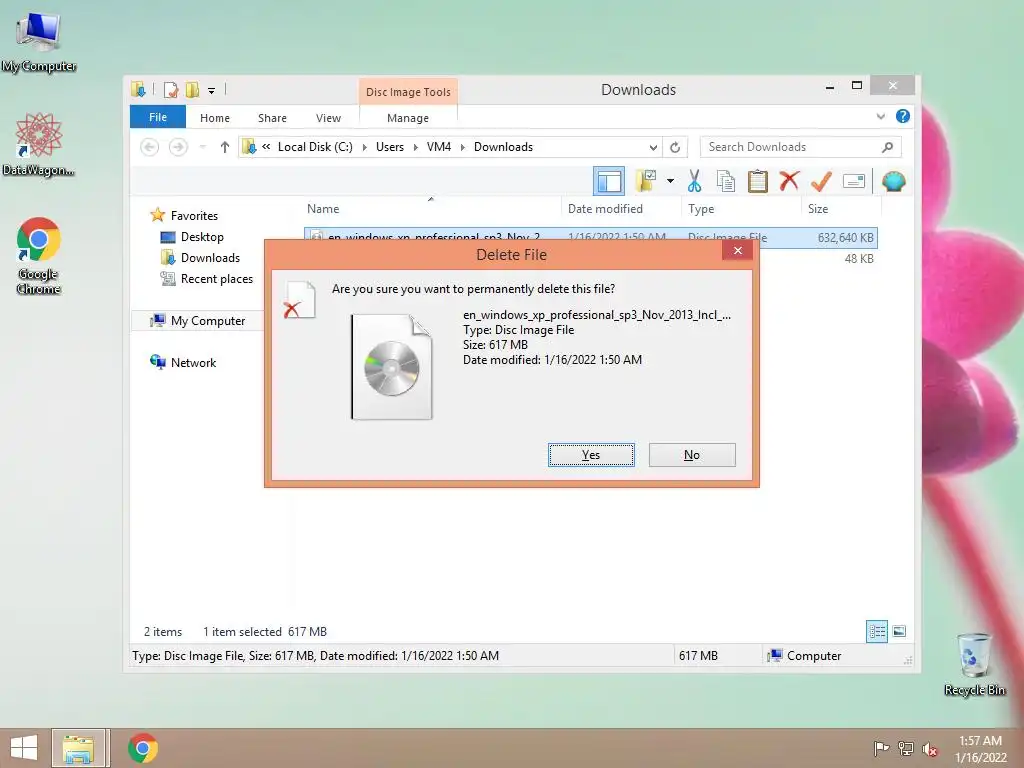Click the envelope-style toolbar icon
1024x768 pixels.
[x=854, y=181]
